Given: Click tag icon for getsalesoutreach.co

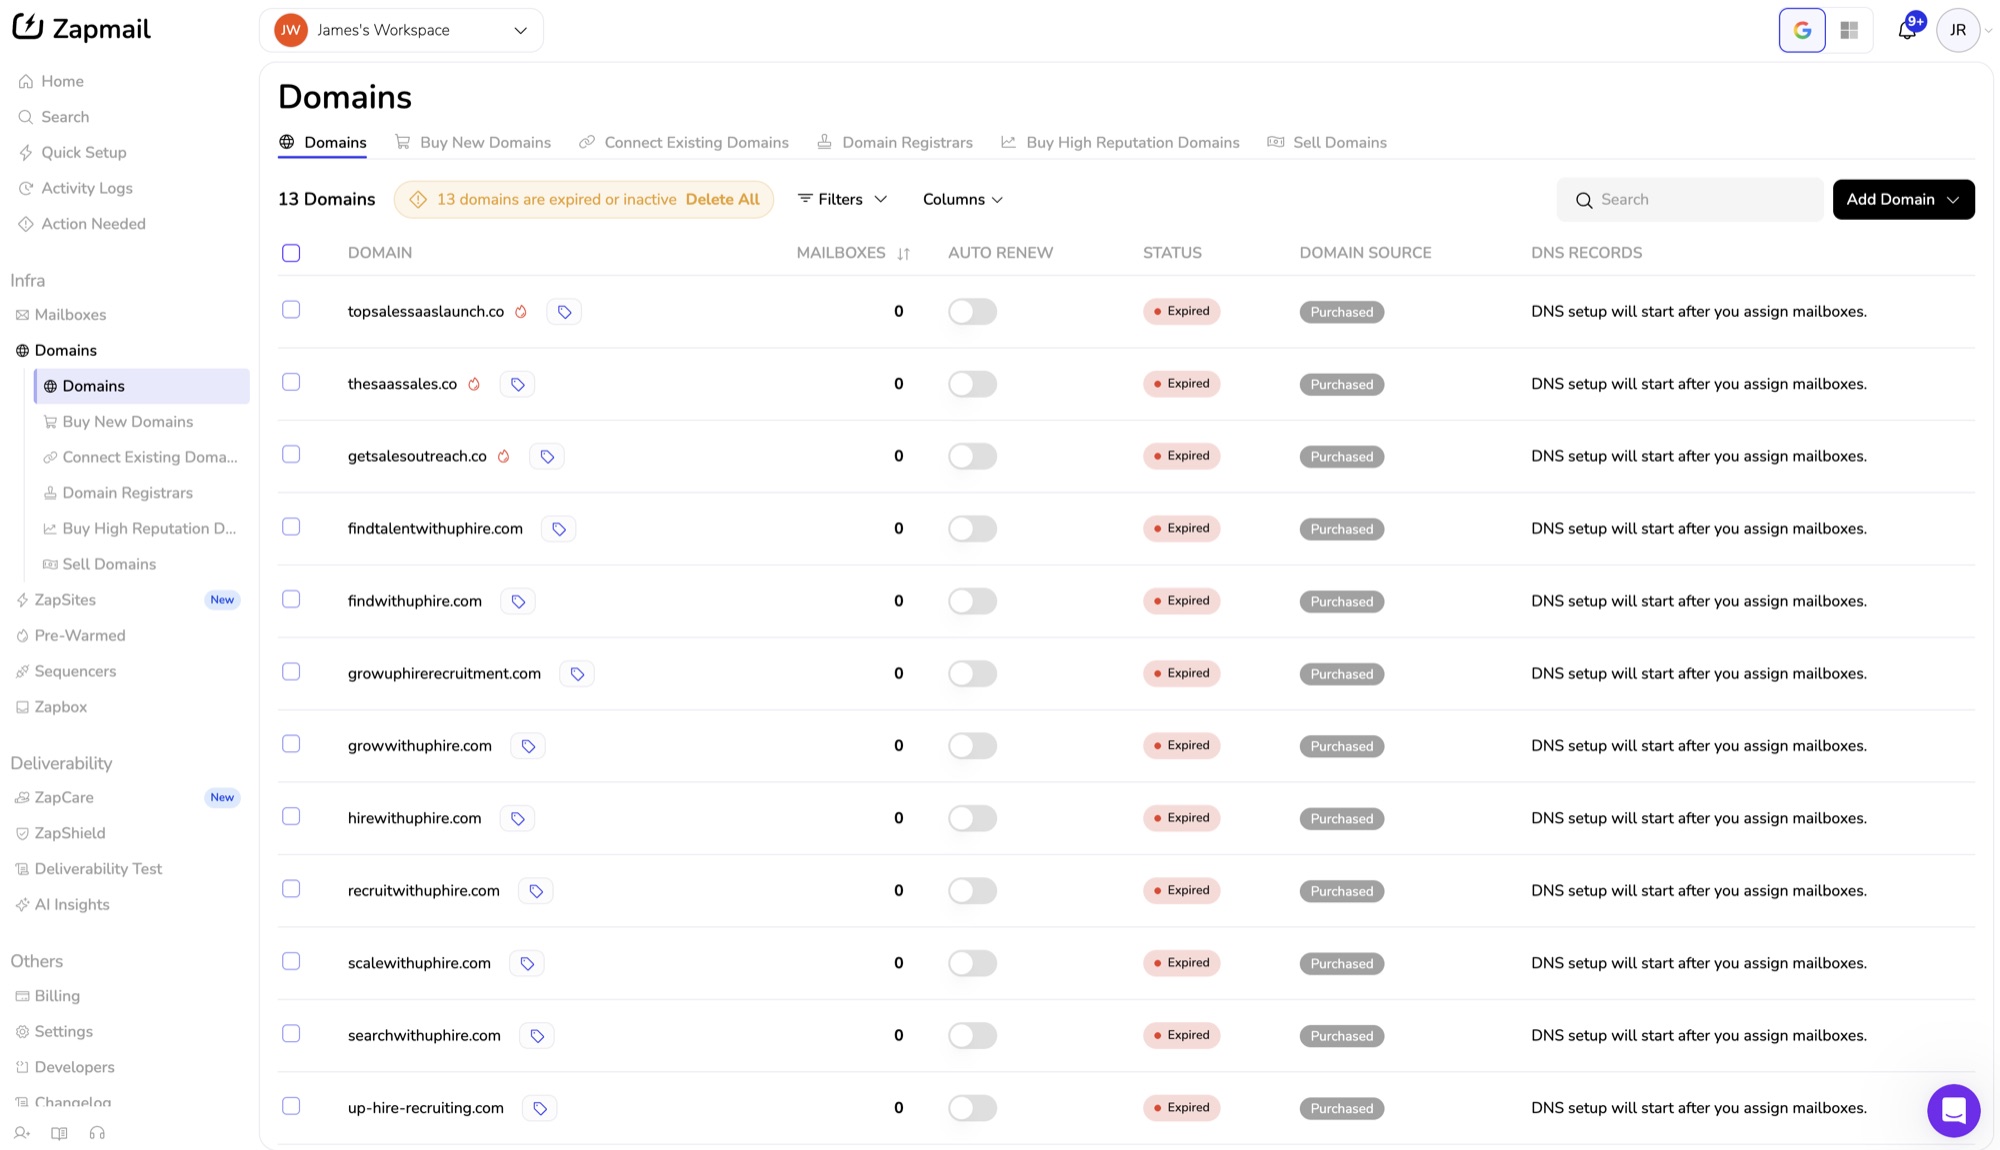Looking at the screenshot, I should pos(547,456).
